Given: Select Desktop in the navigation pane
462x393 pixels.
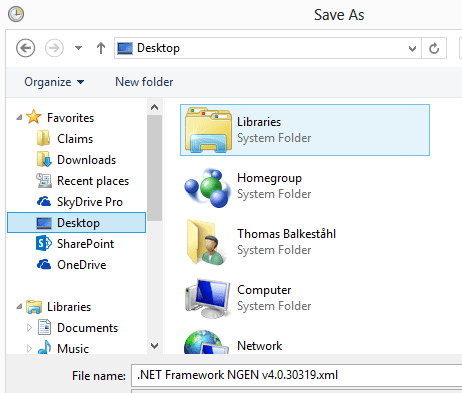Looking at the screenshot, I should [77, 223].
